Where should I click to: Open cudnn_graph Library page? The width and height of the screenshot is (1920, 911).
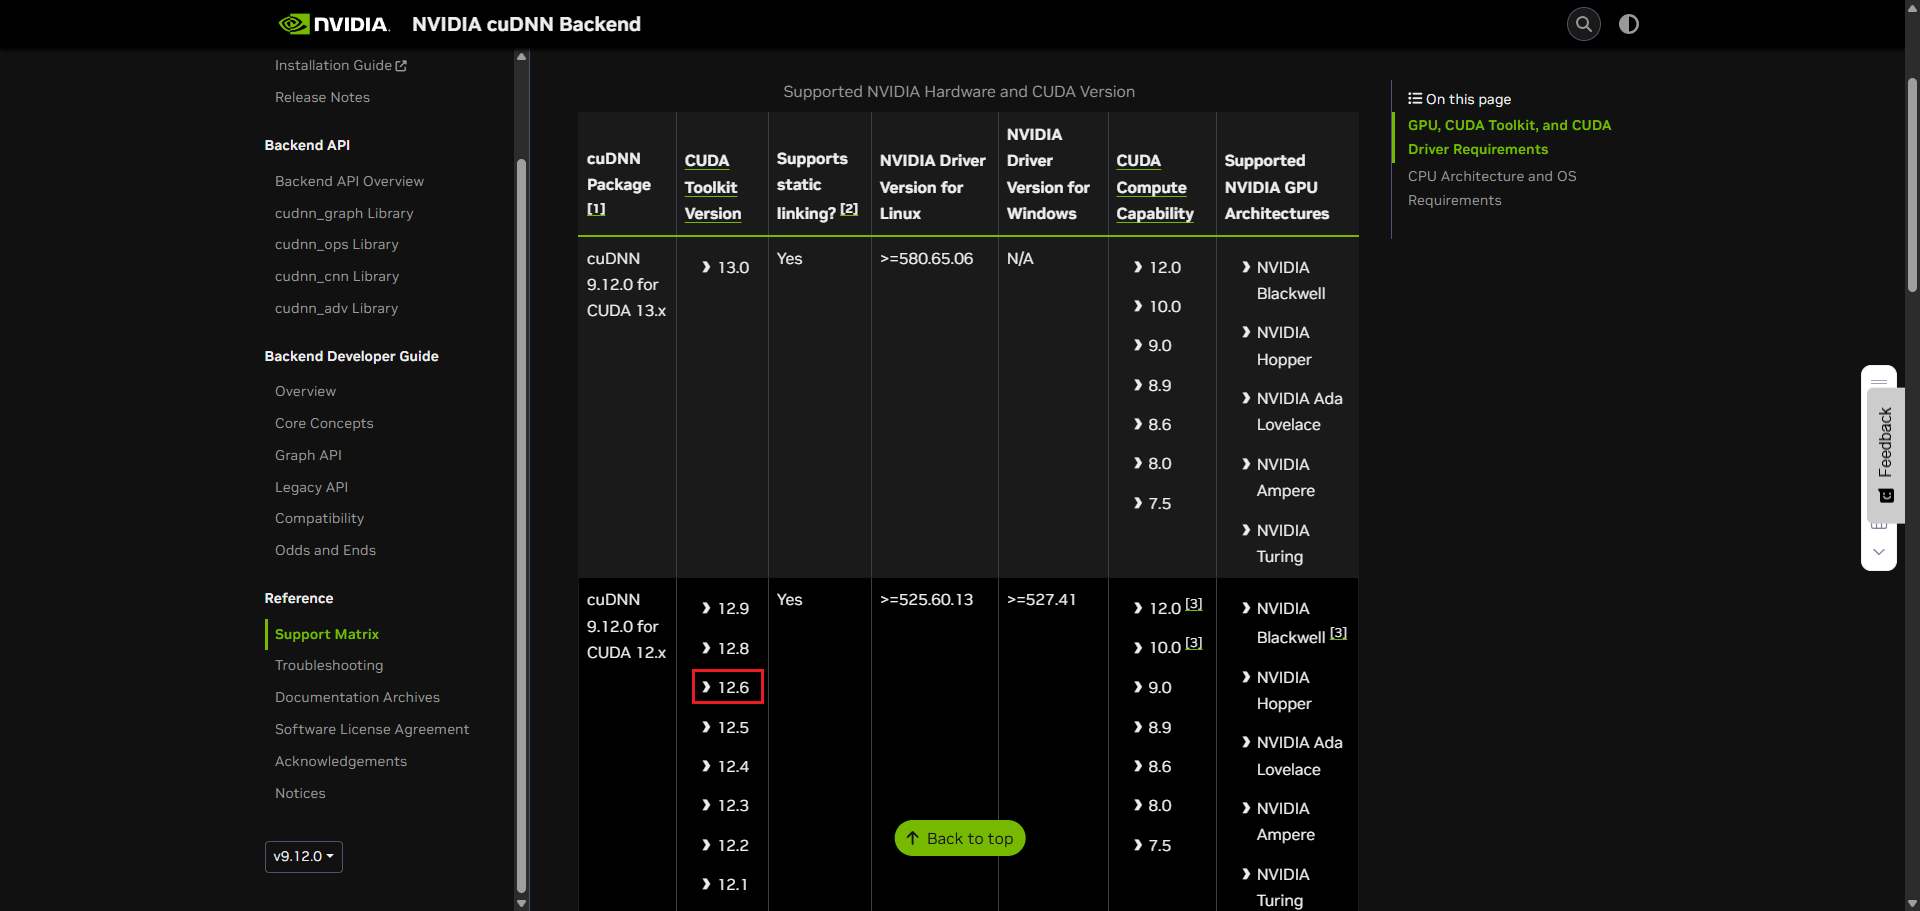click(x=344, y=213)
